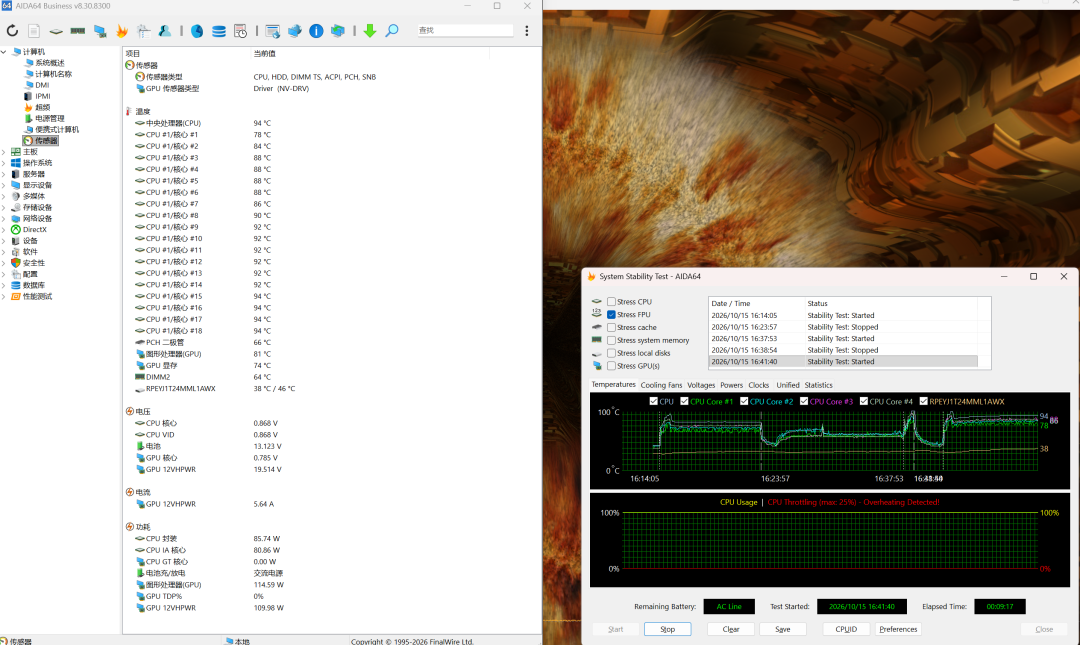Switch to the Cooling Fans tab
Screen dimensions: 1080x645
(x=661, y=385)
